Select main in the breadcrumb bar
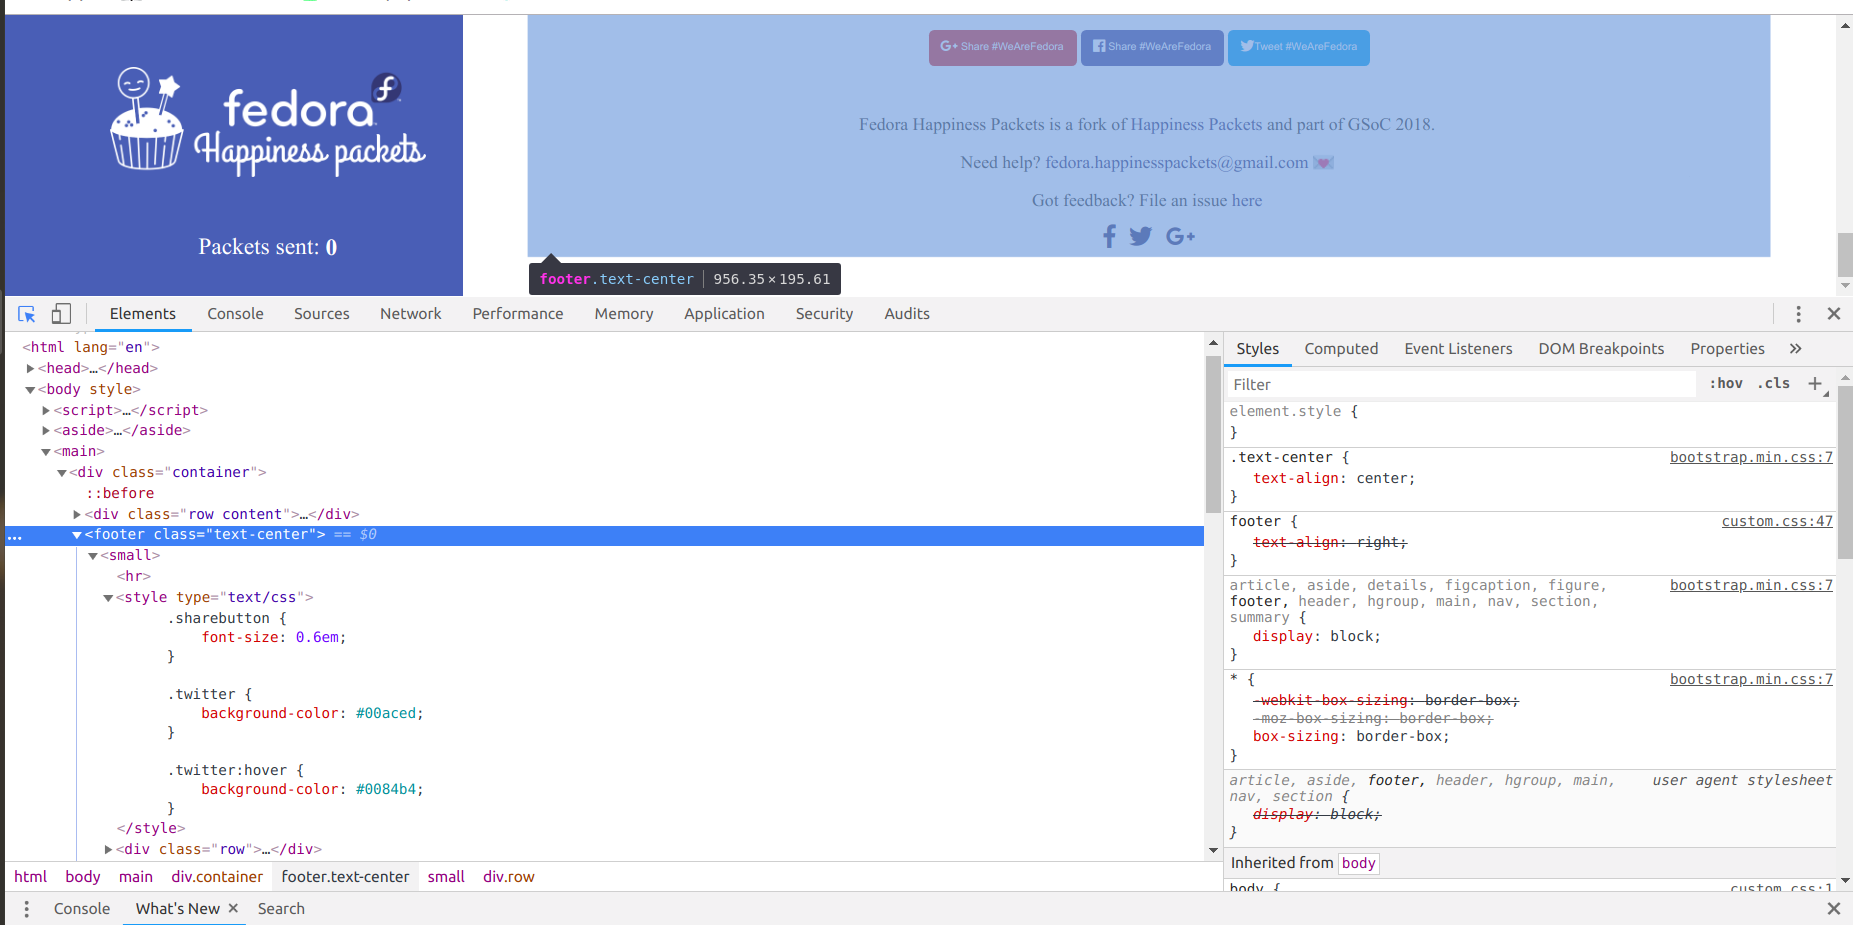The image size is (1853, 925). tap(136, 877)
